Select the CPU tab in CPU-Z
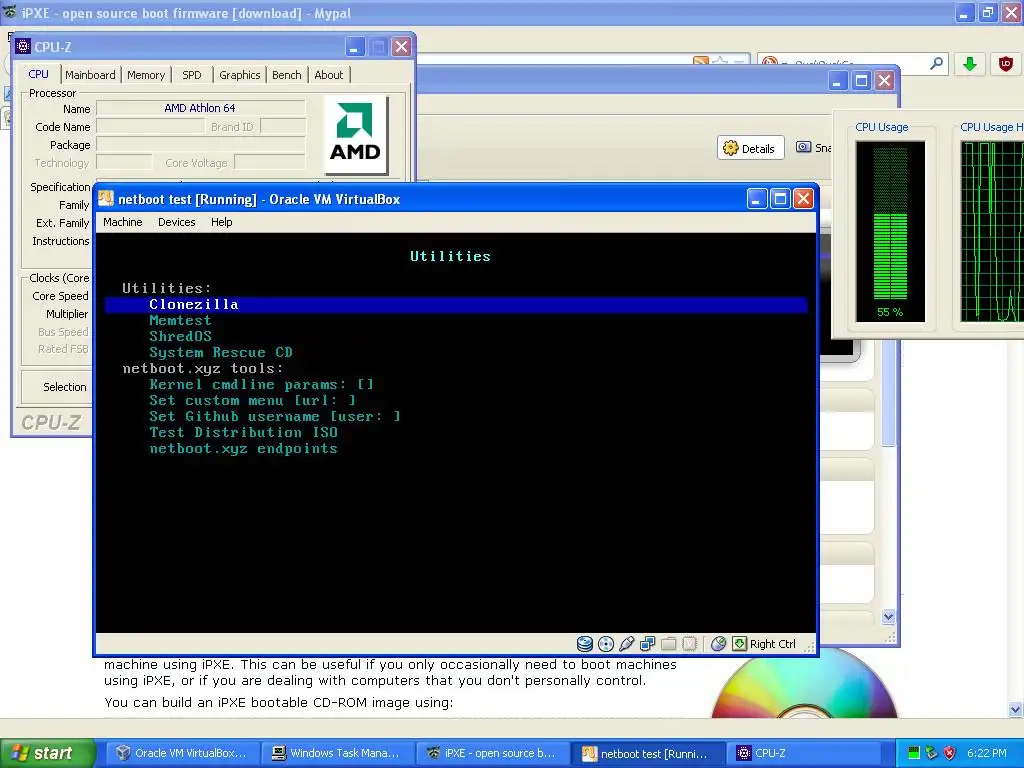1024x768 pixels. click(x=39, y=74)
